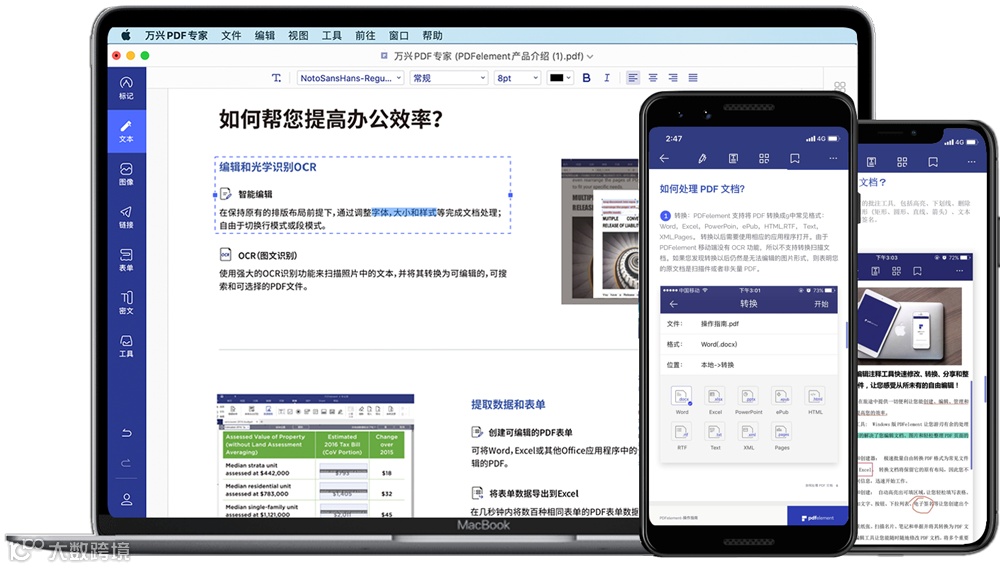Select the 链接 link sidebar tool
This screenshot has width=1000, height=569.
(126, 217)
